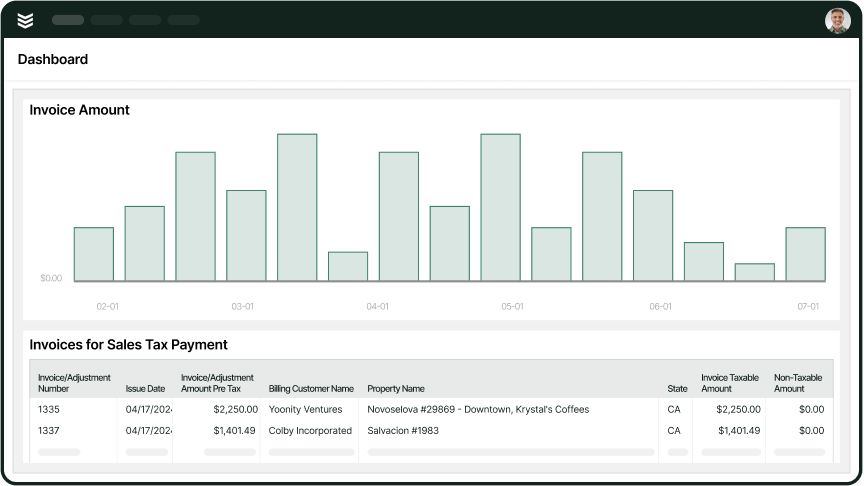Sort by Billing Customer Name column header
864x486 pixels.
coord(311,388)
